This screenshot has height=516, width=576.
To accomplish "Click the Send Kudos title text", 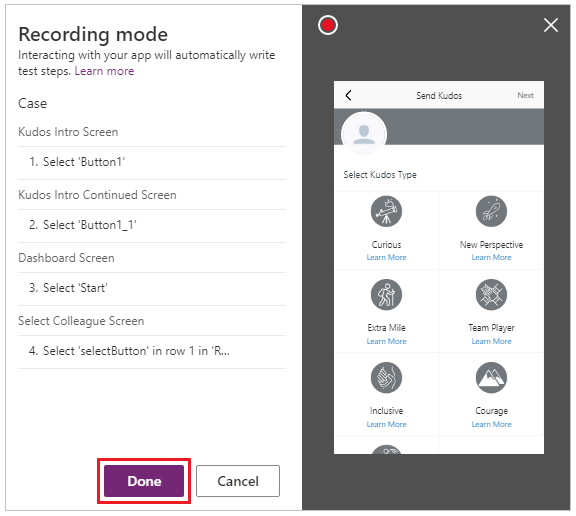I will [x=439, y=96].
